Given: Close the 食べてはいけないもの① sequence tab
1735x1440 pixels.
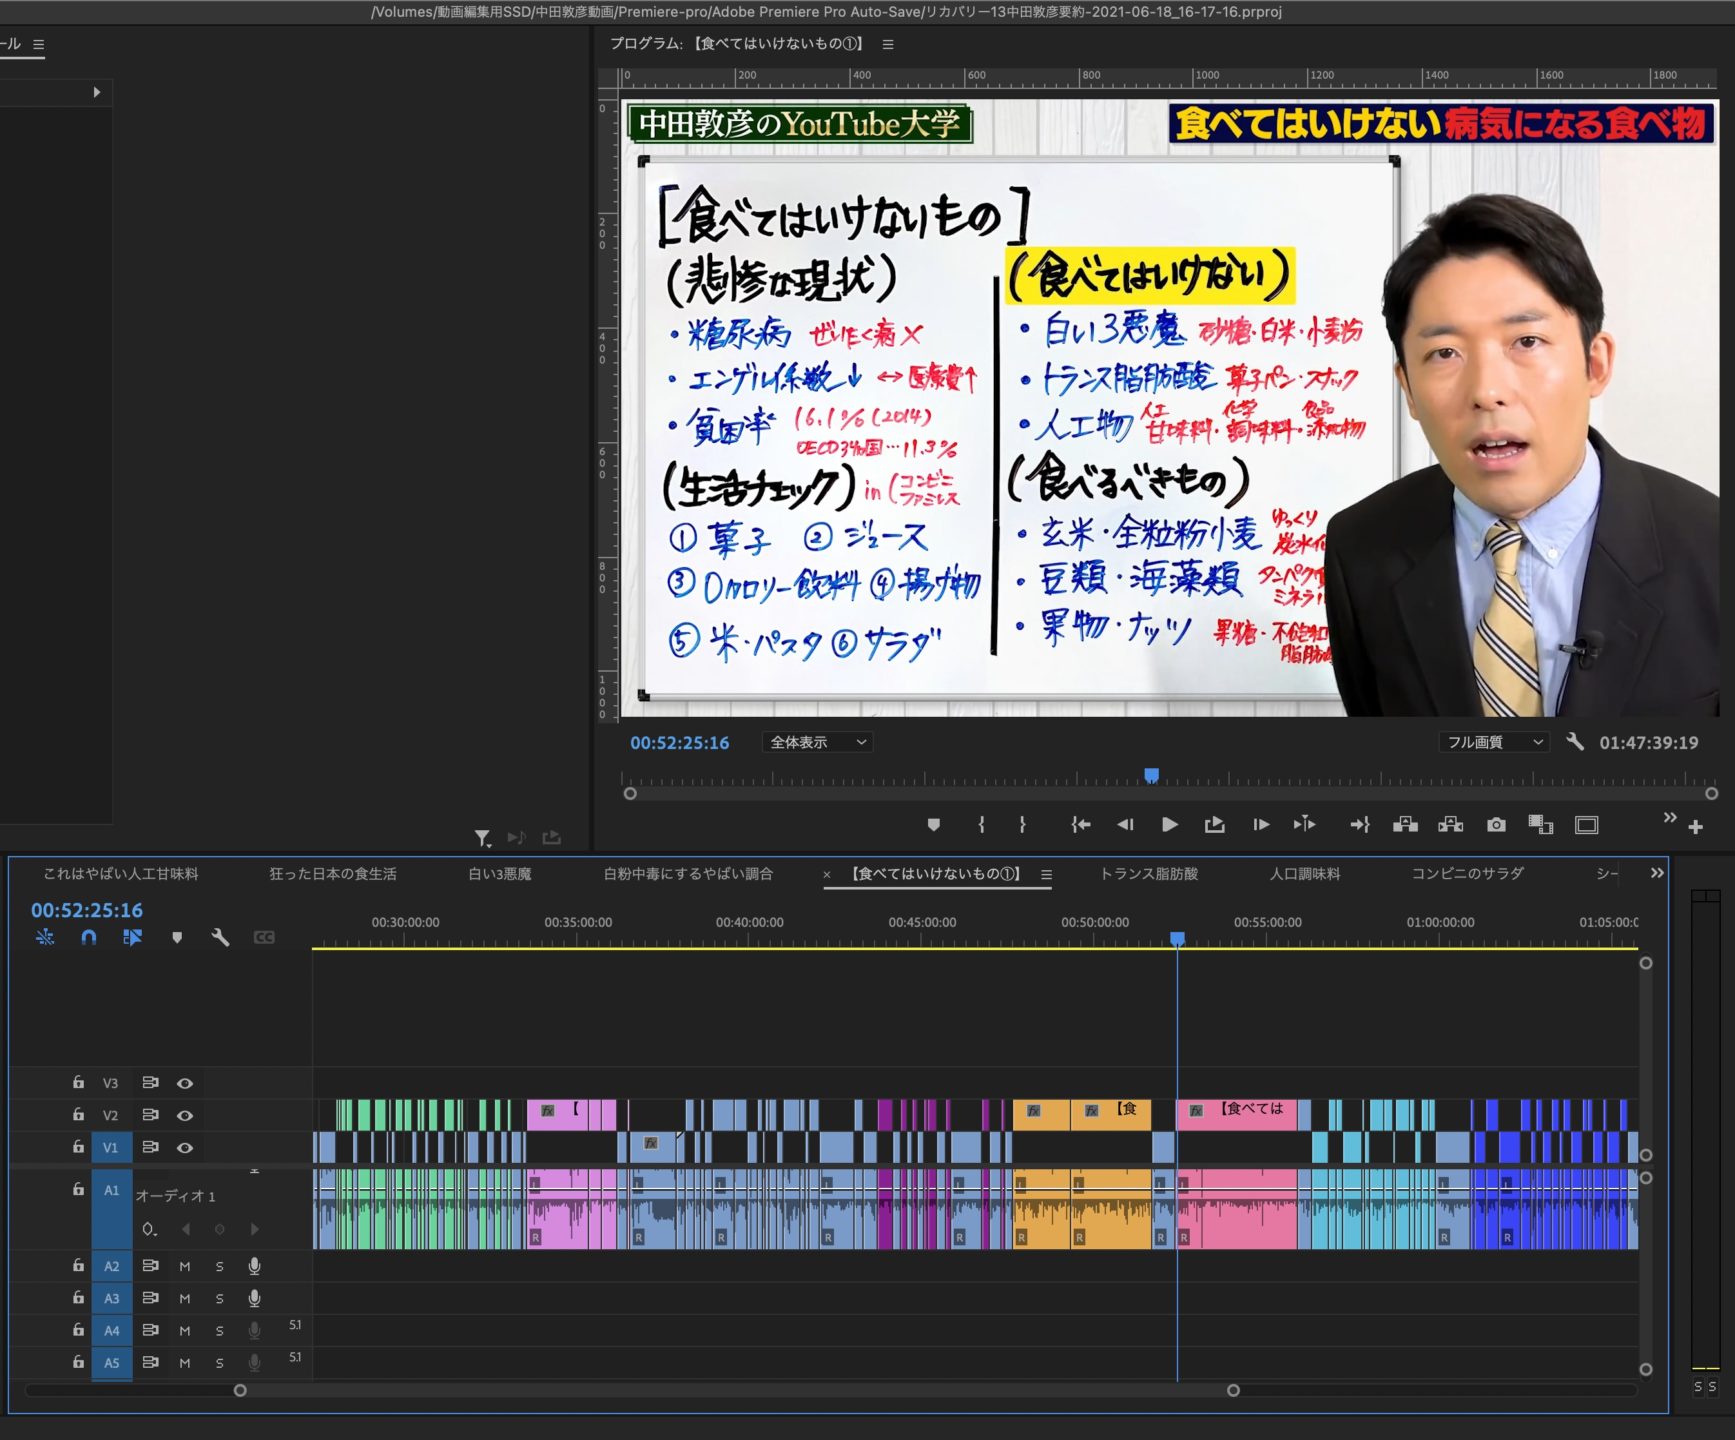Looking at the screenshot, I should tap(827, 875).
